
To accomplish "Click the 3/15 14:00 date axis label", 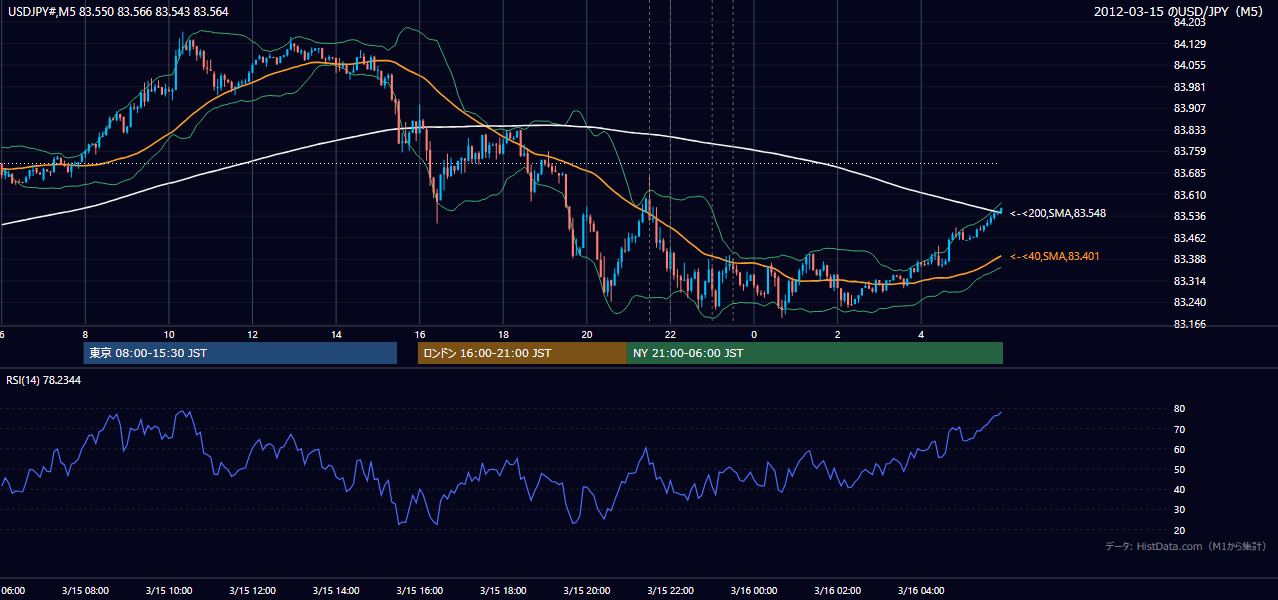I will pyautogui.click(x=336, y=591).
